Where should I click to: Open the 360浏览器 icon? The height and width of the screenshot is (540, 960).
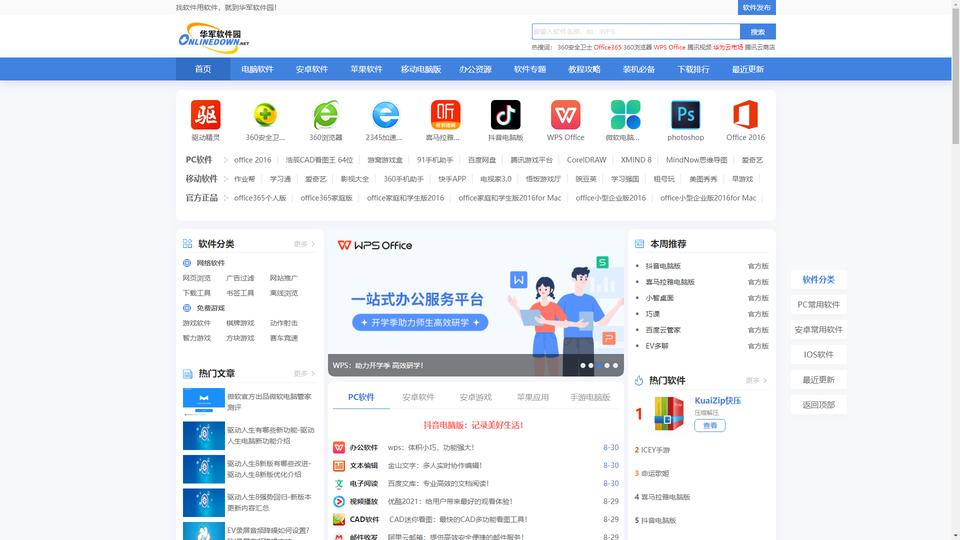325,114
